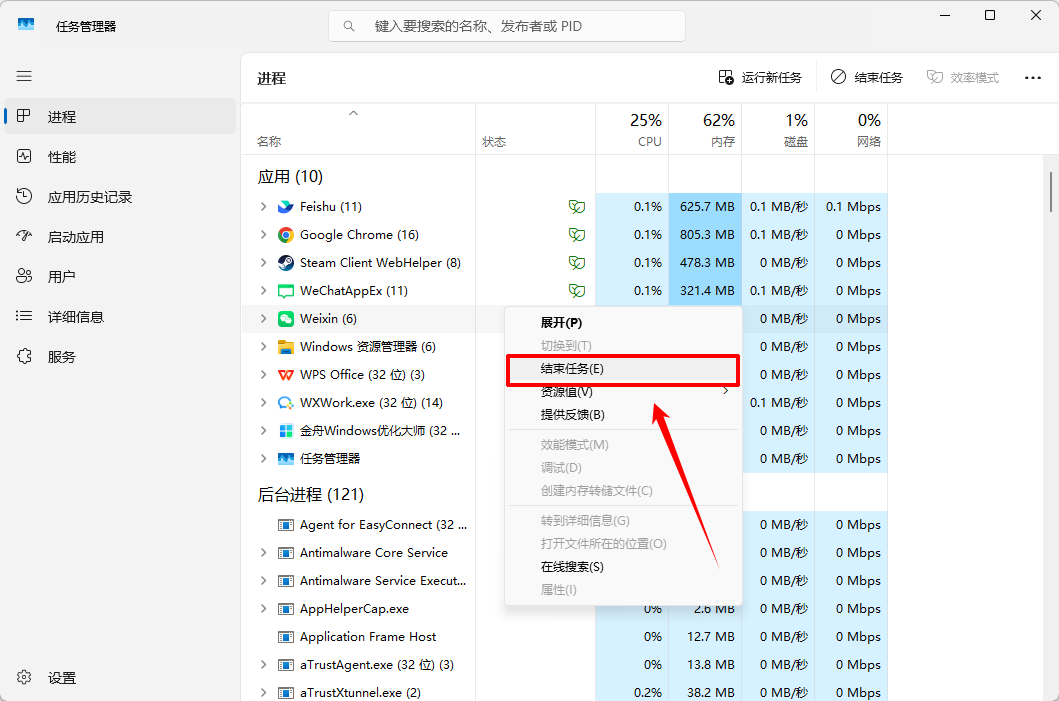Click efficiency leaf icon for WeChatAppEx
The width and height of the screenshot is (1059, 701).
[577, 290]
